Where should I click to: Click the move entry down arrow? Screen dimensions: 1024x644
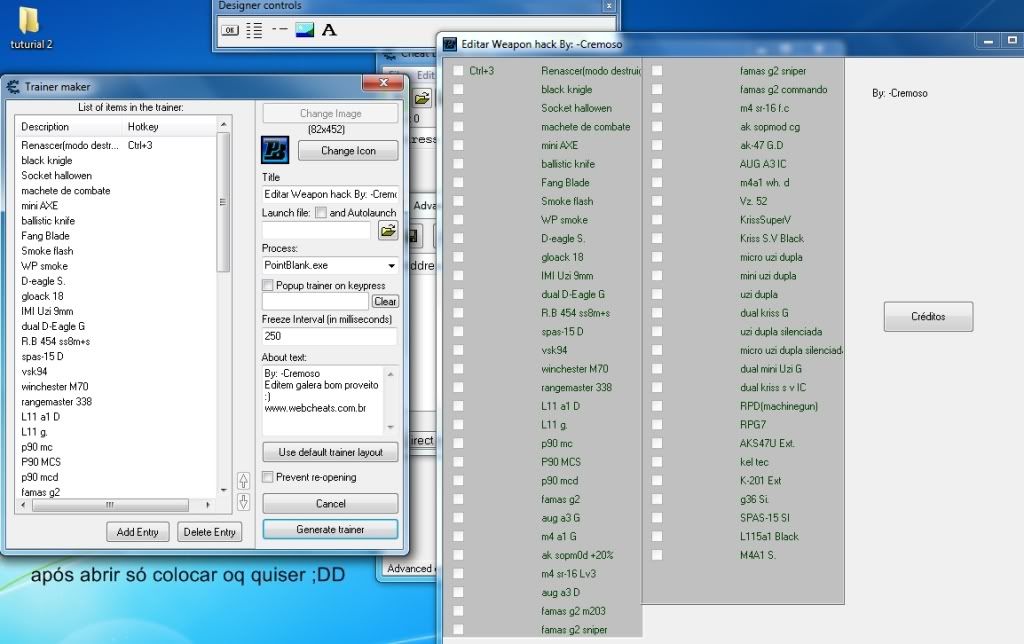[243, 501]
